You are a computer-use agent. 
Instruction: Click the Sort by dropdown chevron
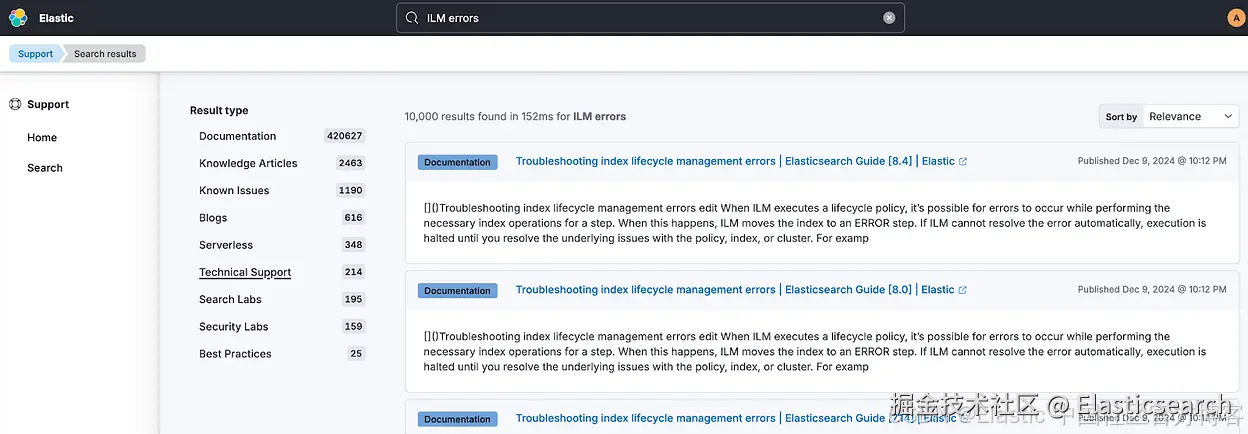(1229, 117)
